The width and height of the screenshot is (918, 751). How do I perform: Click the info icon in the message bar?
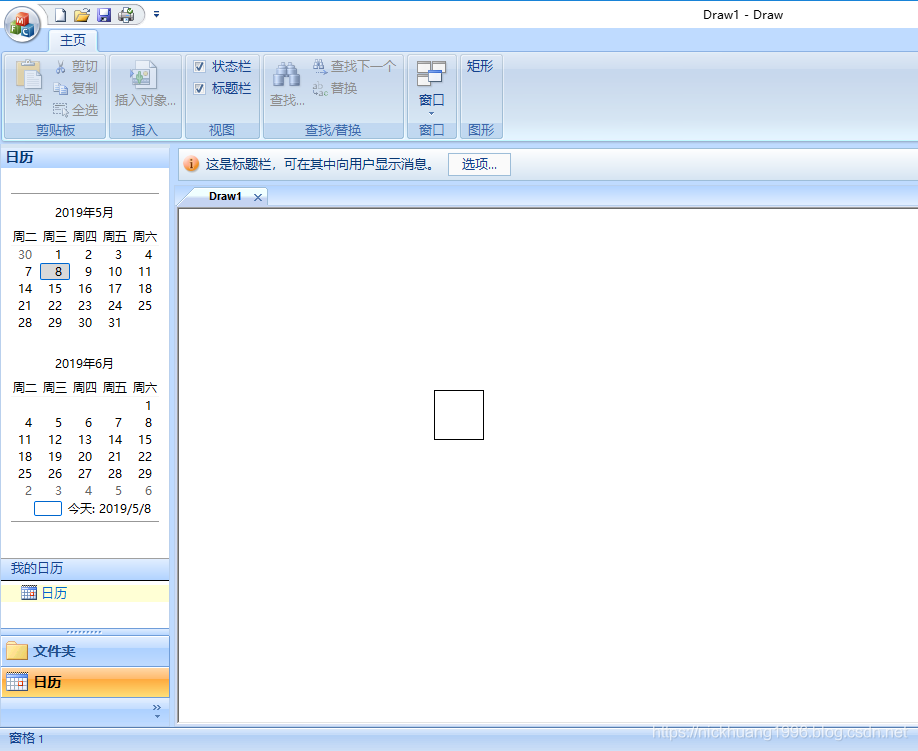pos(191,164)
